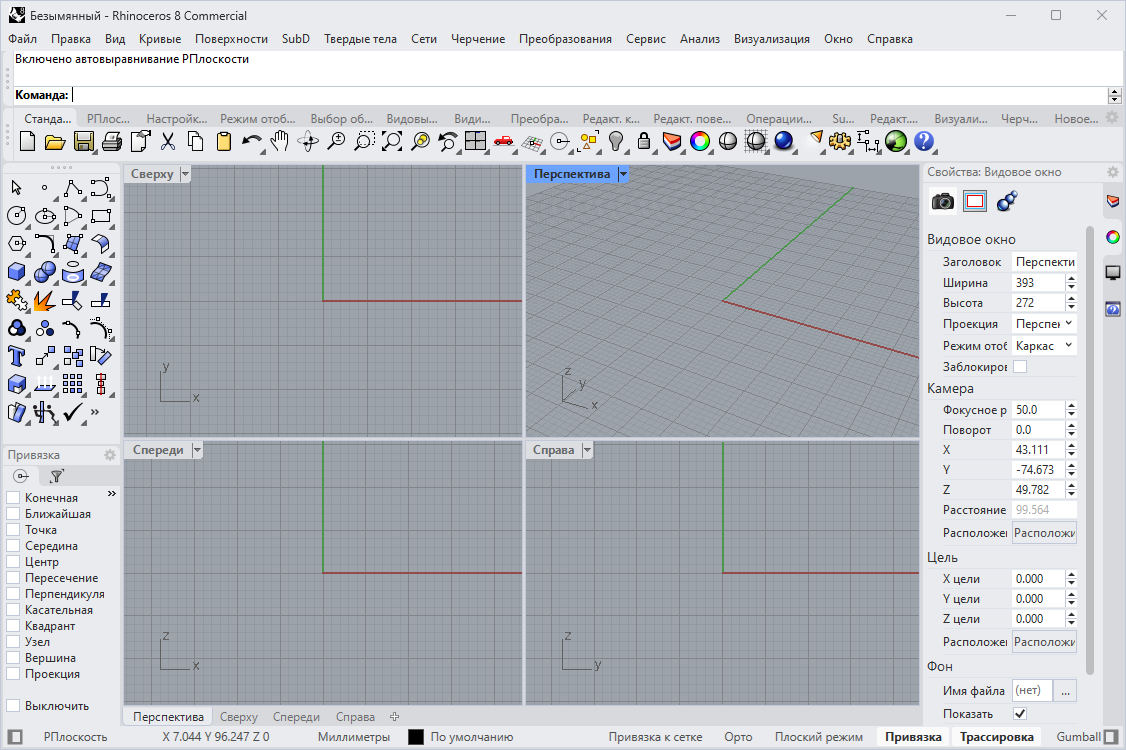Select the arrow pointer tool in sidebar
The height and width of the screenshot is (750, 1126).
(x=17, y=188)
